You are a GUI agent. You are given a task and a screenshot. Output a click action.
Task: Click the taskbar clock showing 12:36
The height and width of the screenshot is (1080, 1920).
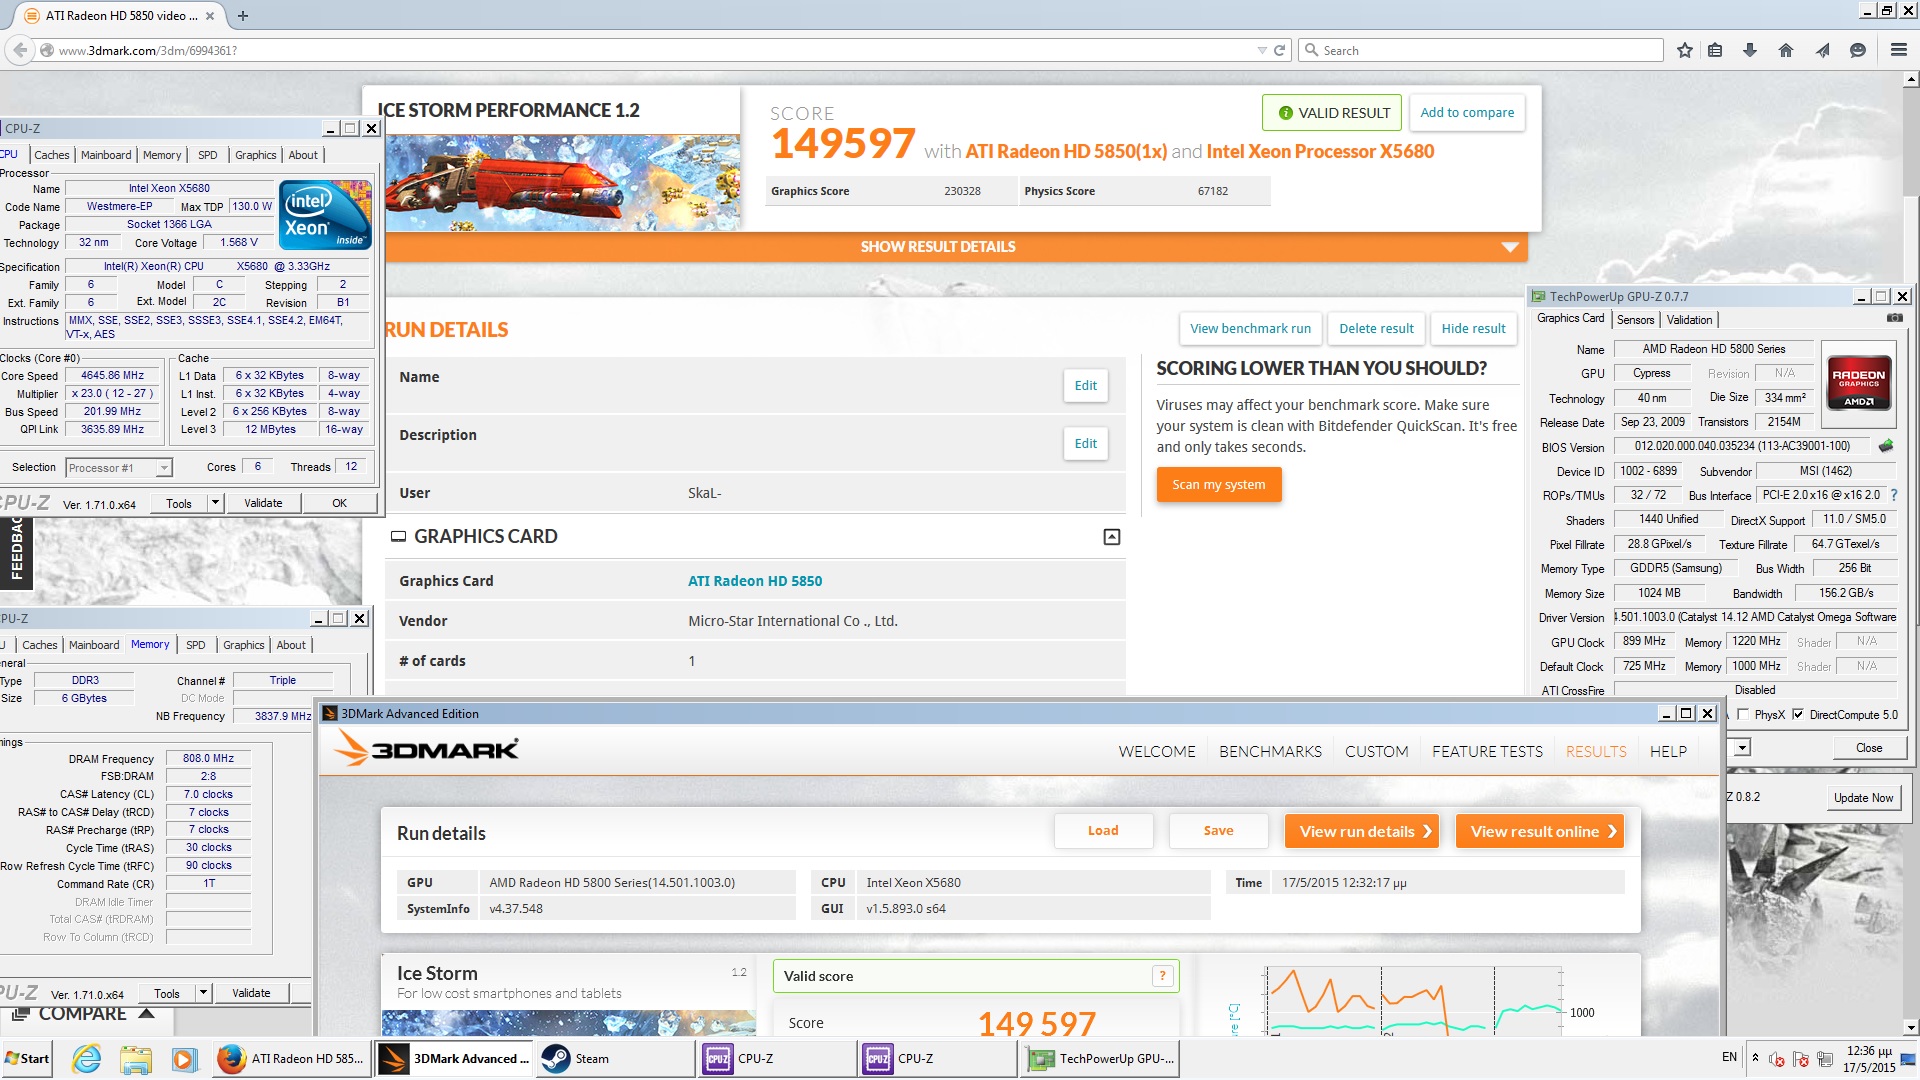[x=1869, y=1058]
